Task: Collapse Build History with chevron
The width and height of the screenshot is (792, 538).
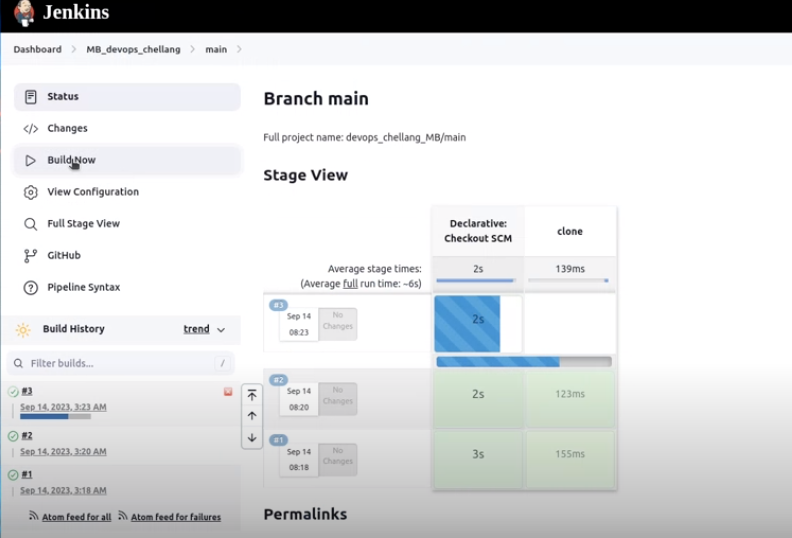Action: tap(221, 330)
